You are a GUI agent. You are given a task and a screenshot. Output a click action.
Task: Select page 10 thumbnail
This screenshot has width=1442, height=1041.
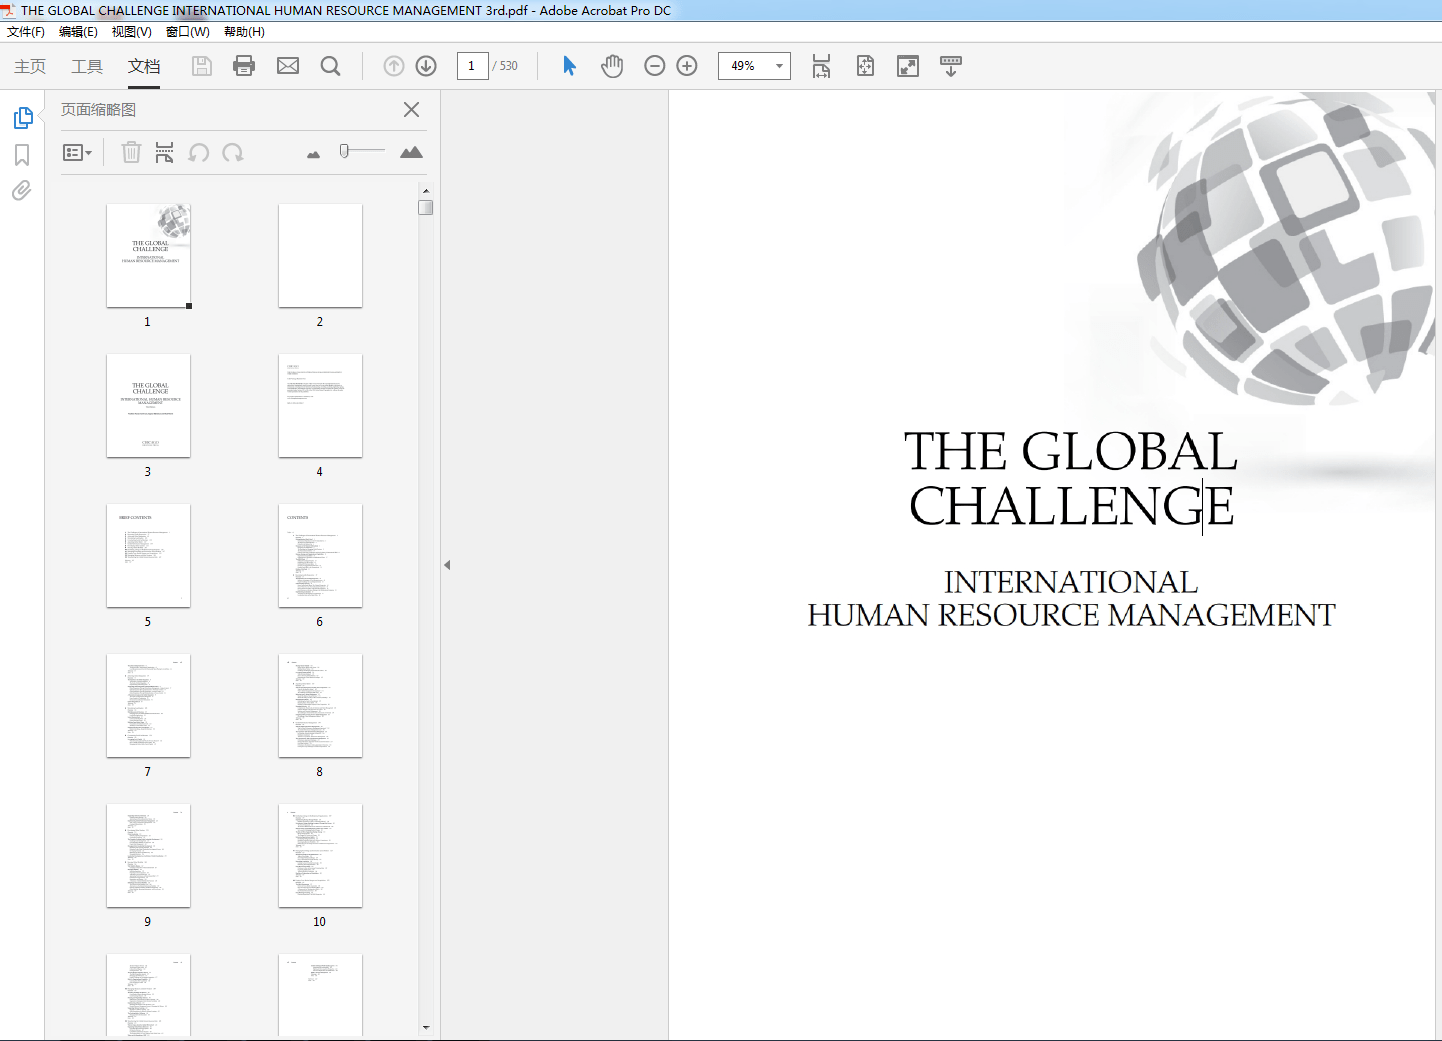[320, 856]
